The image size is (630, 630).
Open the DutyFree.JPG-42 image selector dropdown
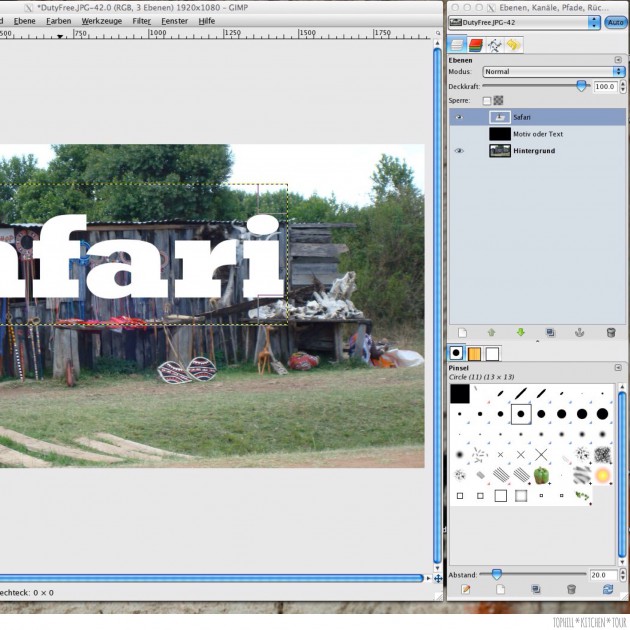(x=524, y=22)
